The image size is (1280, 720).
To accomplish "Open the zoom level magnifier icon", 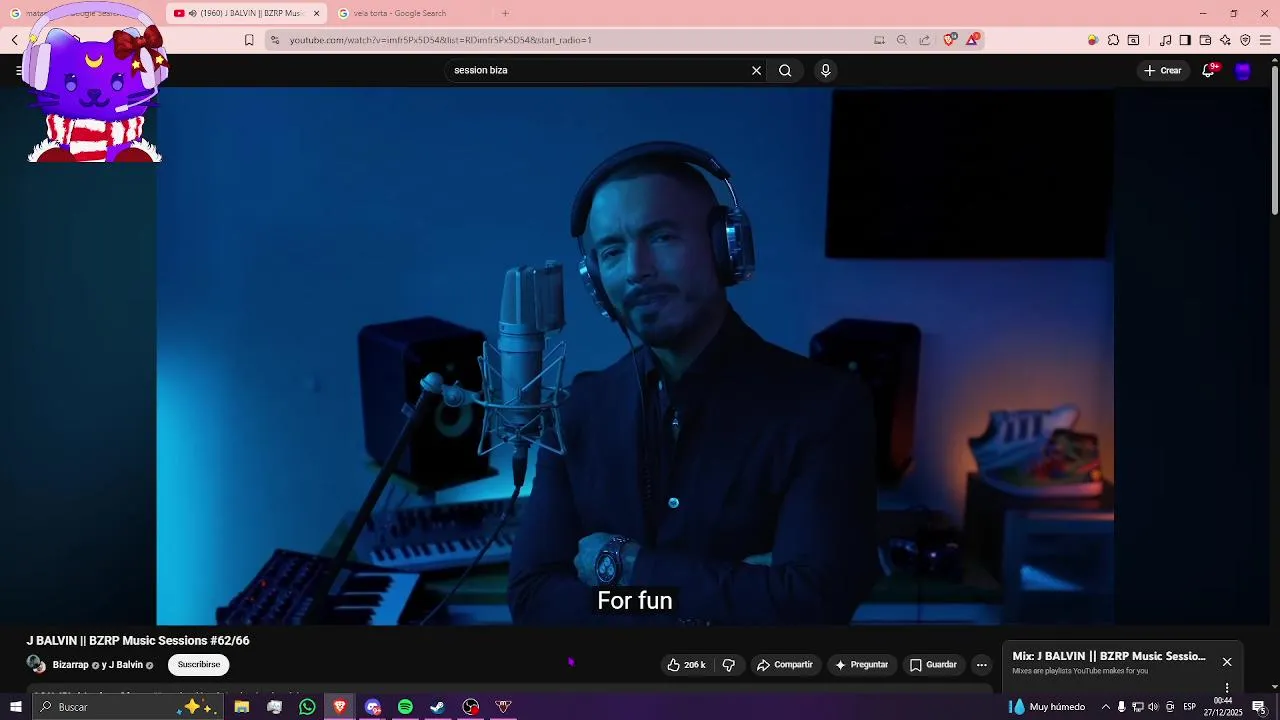I will [901, 40].
